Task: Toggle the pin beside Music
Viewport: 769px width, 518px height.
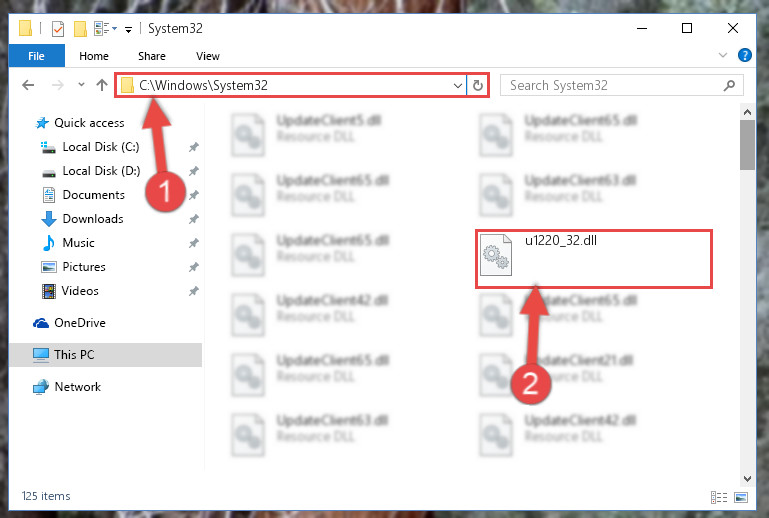Action: [x=194, y=243]
